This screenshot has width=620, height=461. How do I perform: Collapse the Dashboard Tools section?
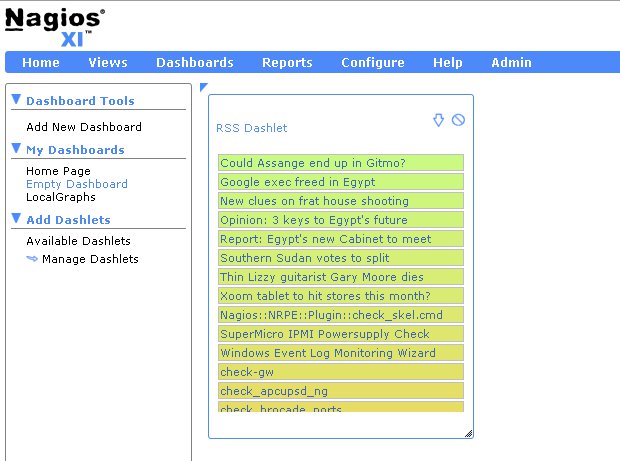pos(16,99)
